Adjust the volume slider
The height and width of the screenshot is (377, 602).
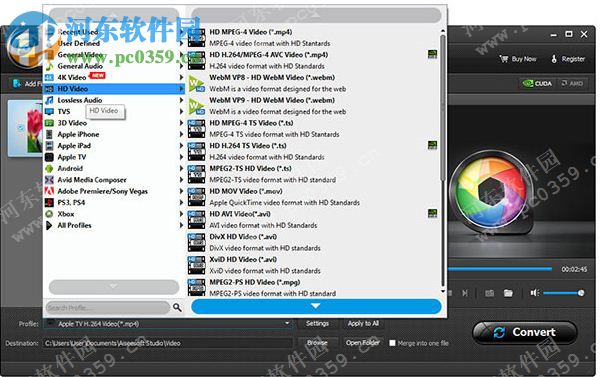pyautogui.click(x=563, y=293)
